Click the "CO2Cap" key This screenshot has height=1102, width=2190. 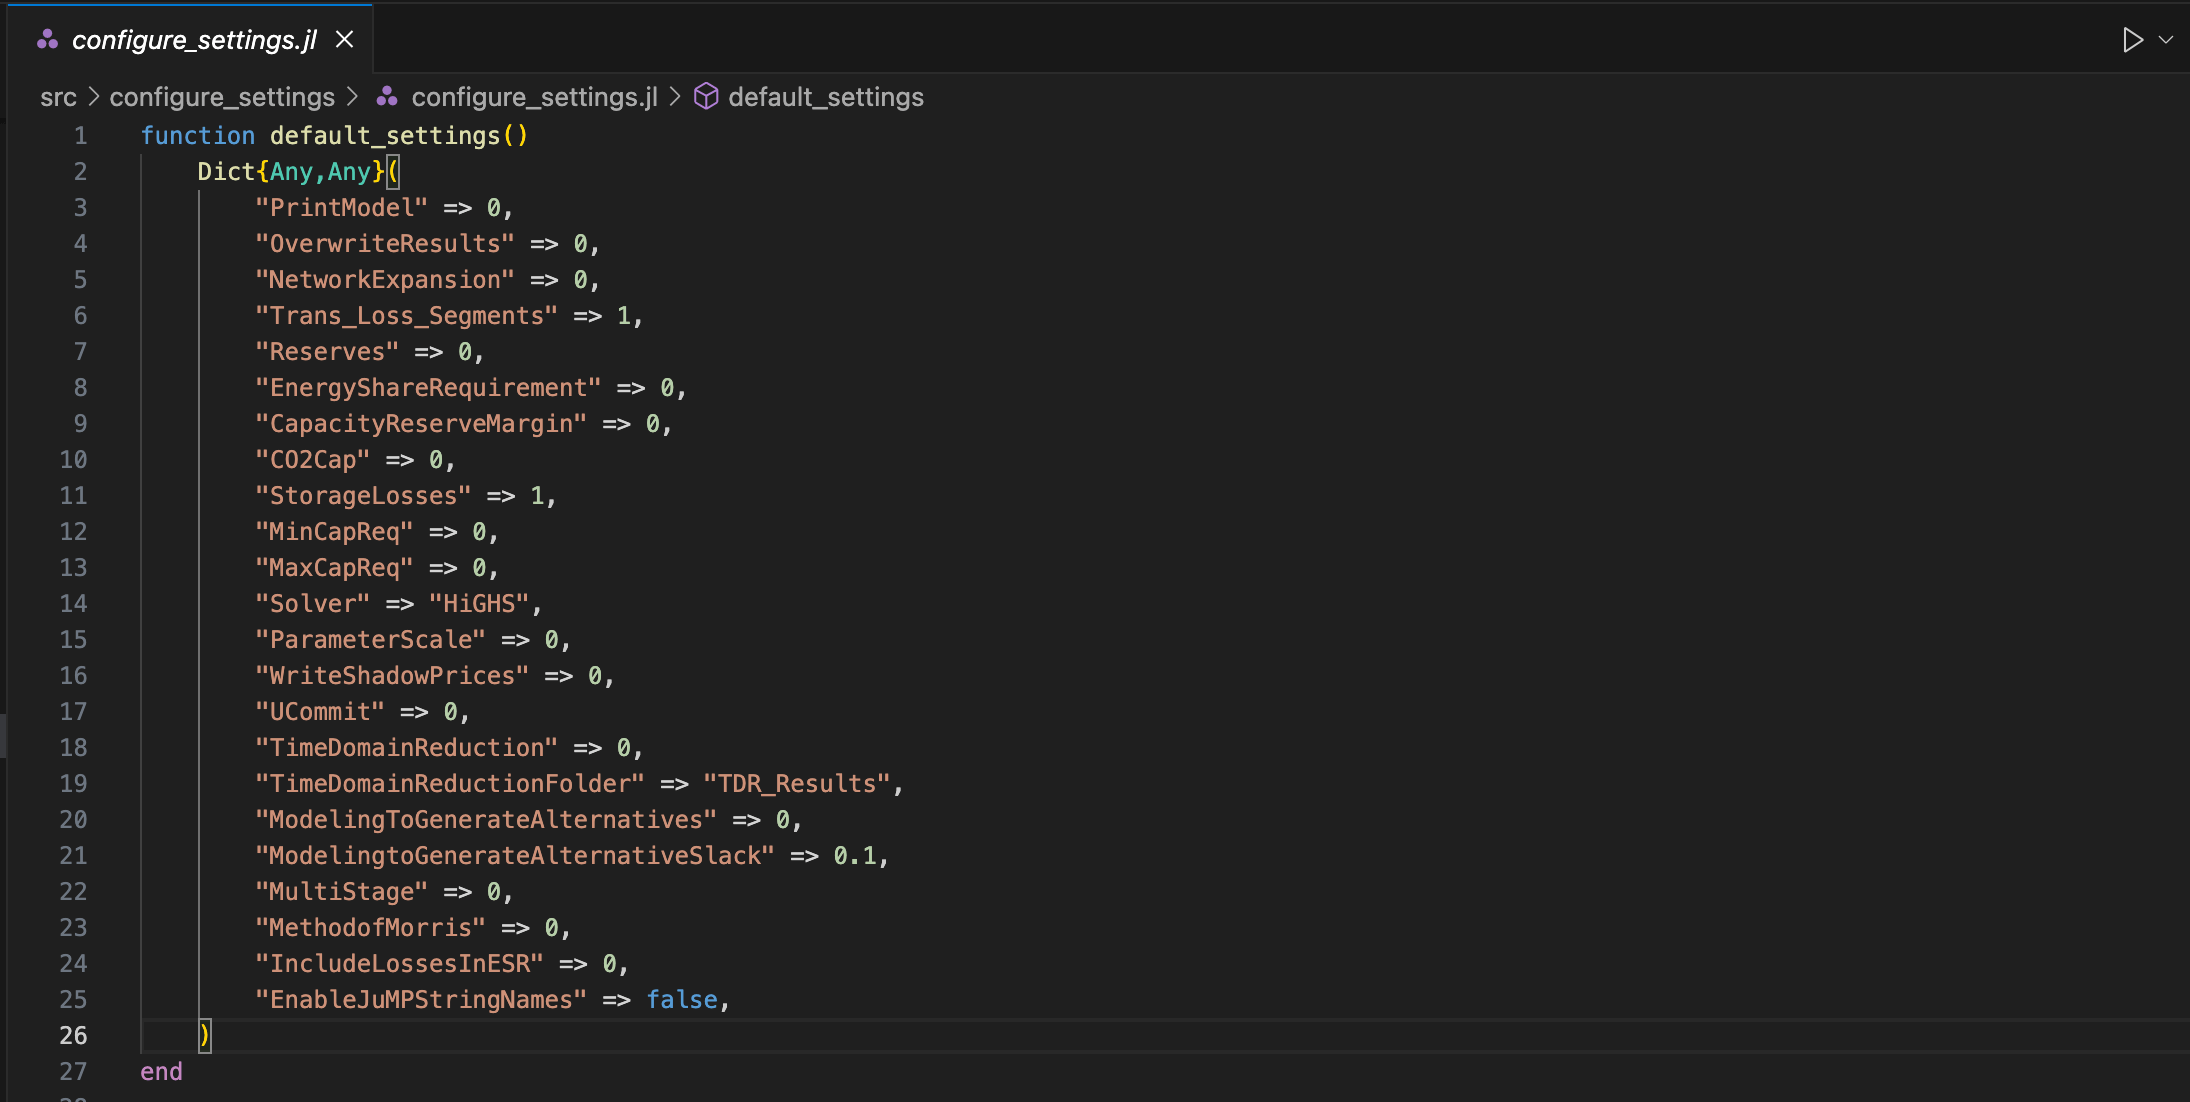pos(313,460)
